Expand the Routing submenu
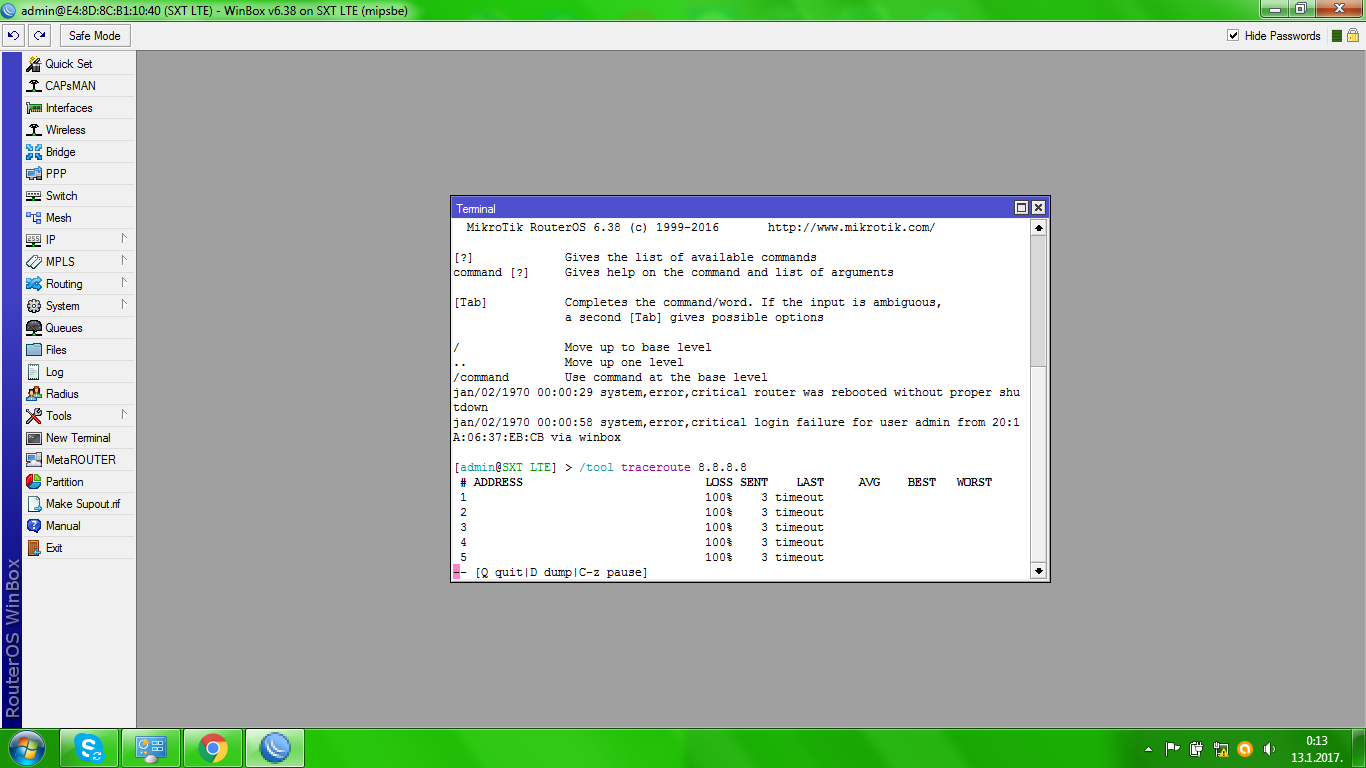Viewport: 1366px width, 768px height. [x=78, y=284]
